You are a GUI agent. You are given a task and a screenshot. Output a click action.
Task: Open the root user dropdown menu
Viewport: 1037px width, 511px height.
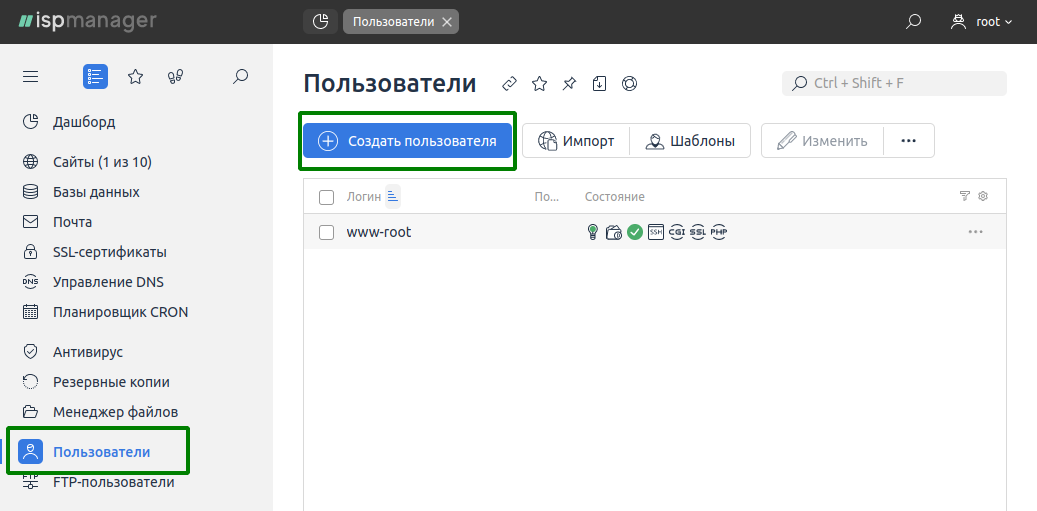[981, 22]
